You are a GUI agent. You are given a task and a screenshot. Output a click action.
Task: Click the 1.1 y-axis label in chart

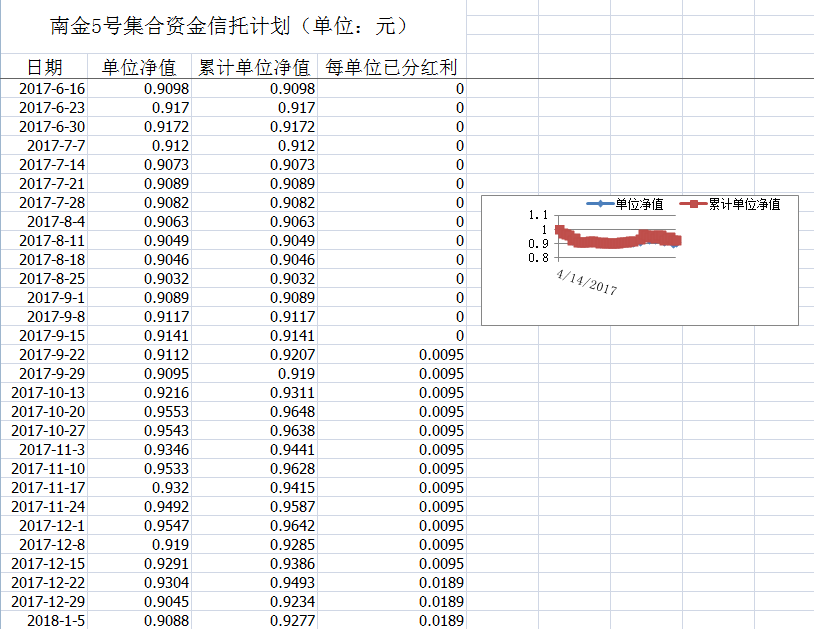(x=537, y=215)
